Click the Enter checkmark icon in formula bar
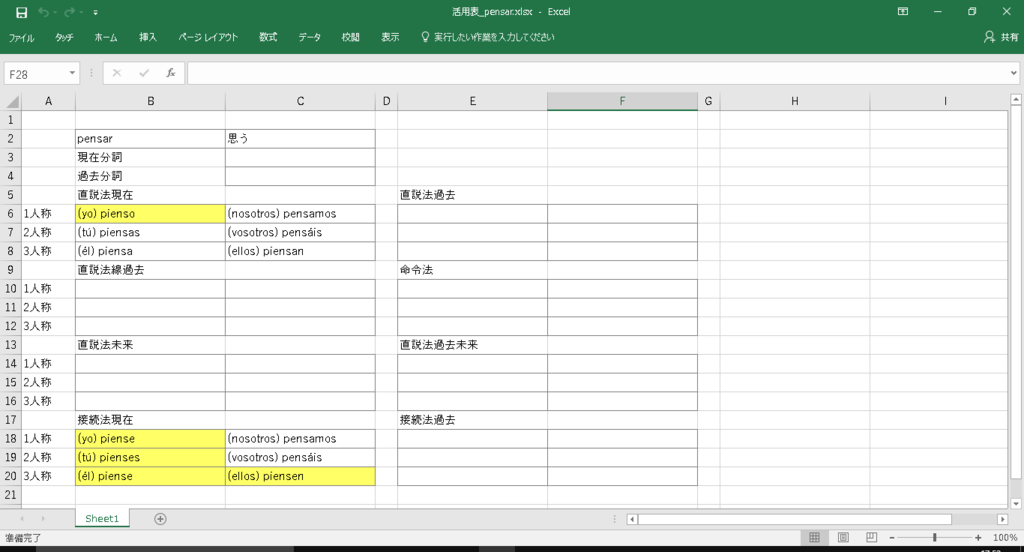The height and width of the screenshot is (552, 1024). coord(144,73)
